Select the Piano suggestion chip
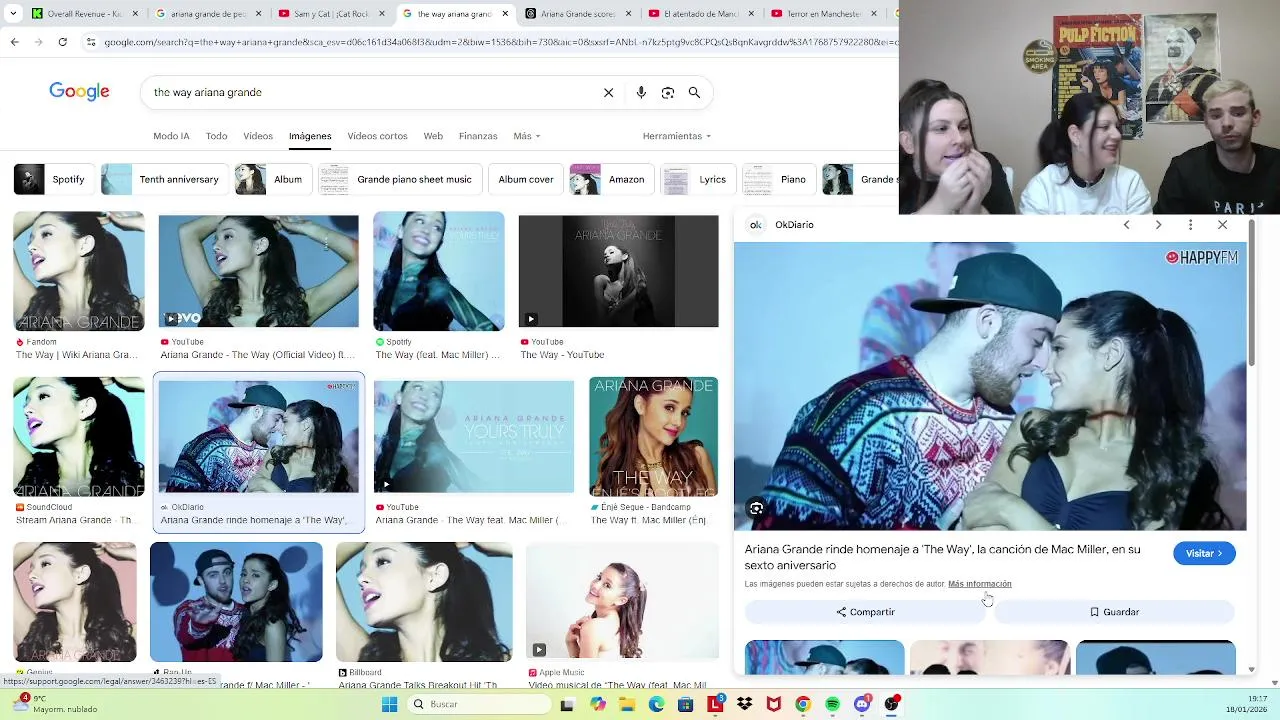 pyautogui.click(x=777, y=180)
